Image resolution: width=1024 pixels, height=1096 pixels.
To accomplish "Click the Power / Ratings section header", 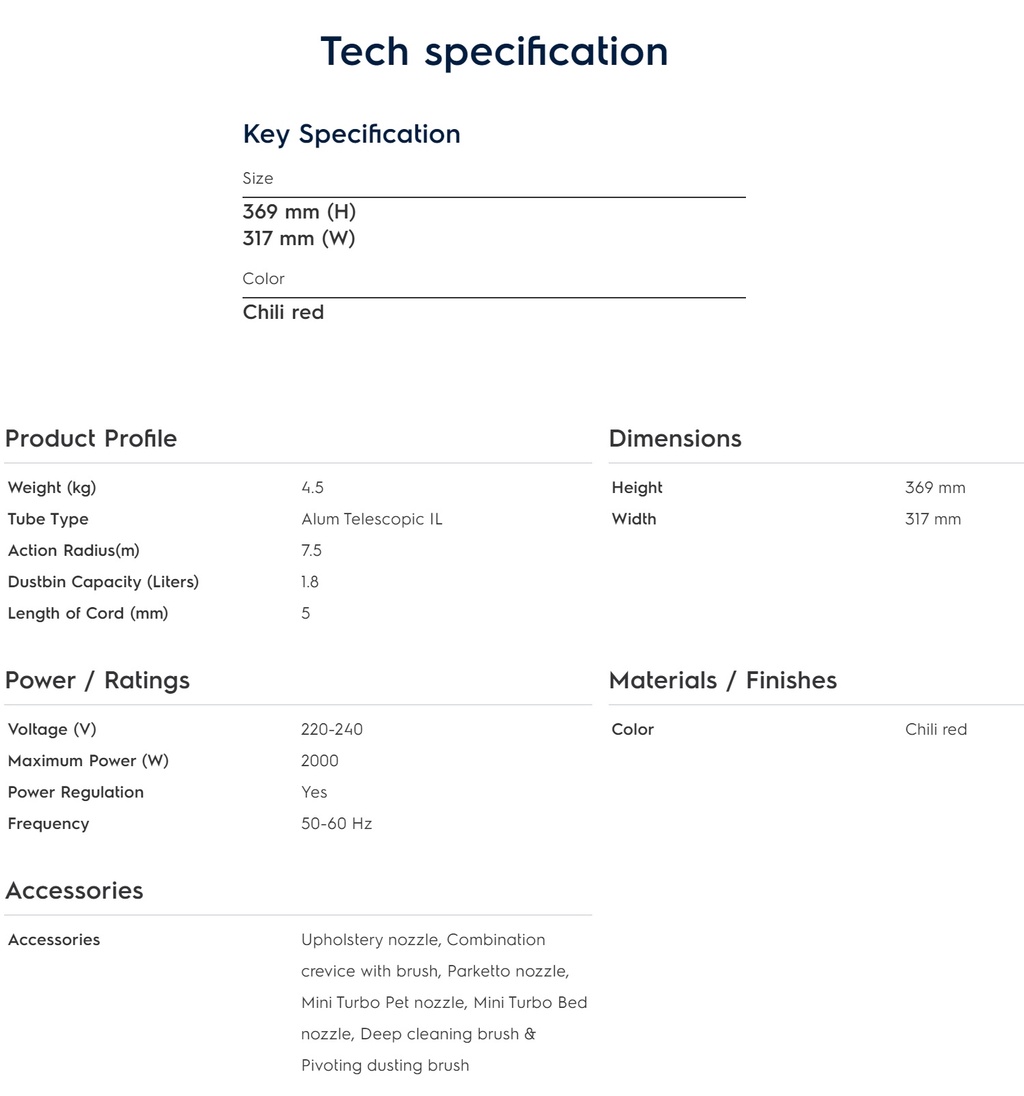I will tap(97, 680).
